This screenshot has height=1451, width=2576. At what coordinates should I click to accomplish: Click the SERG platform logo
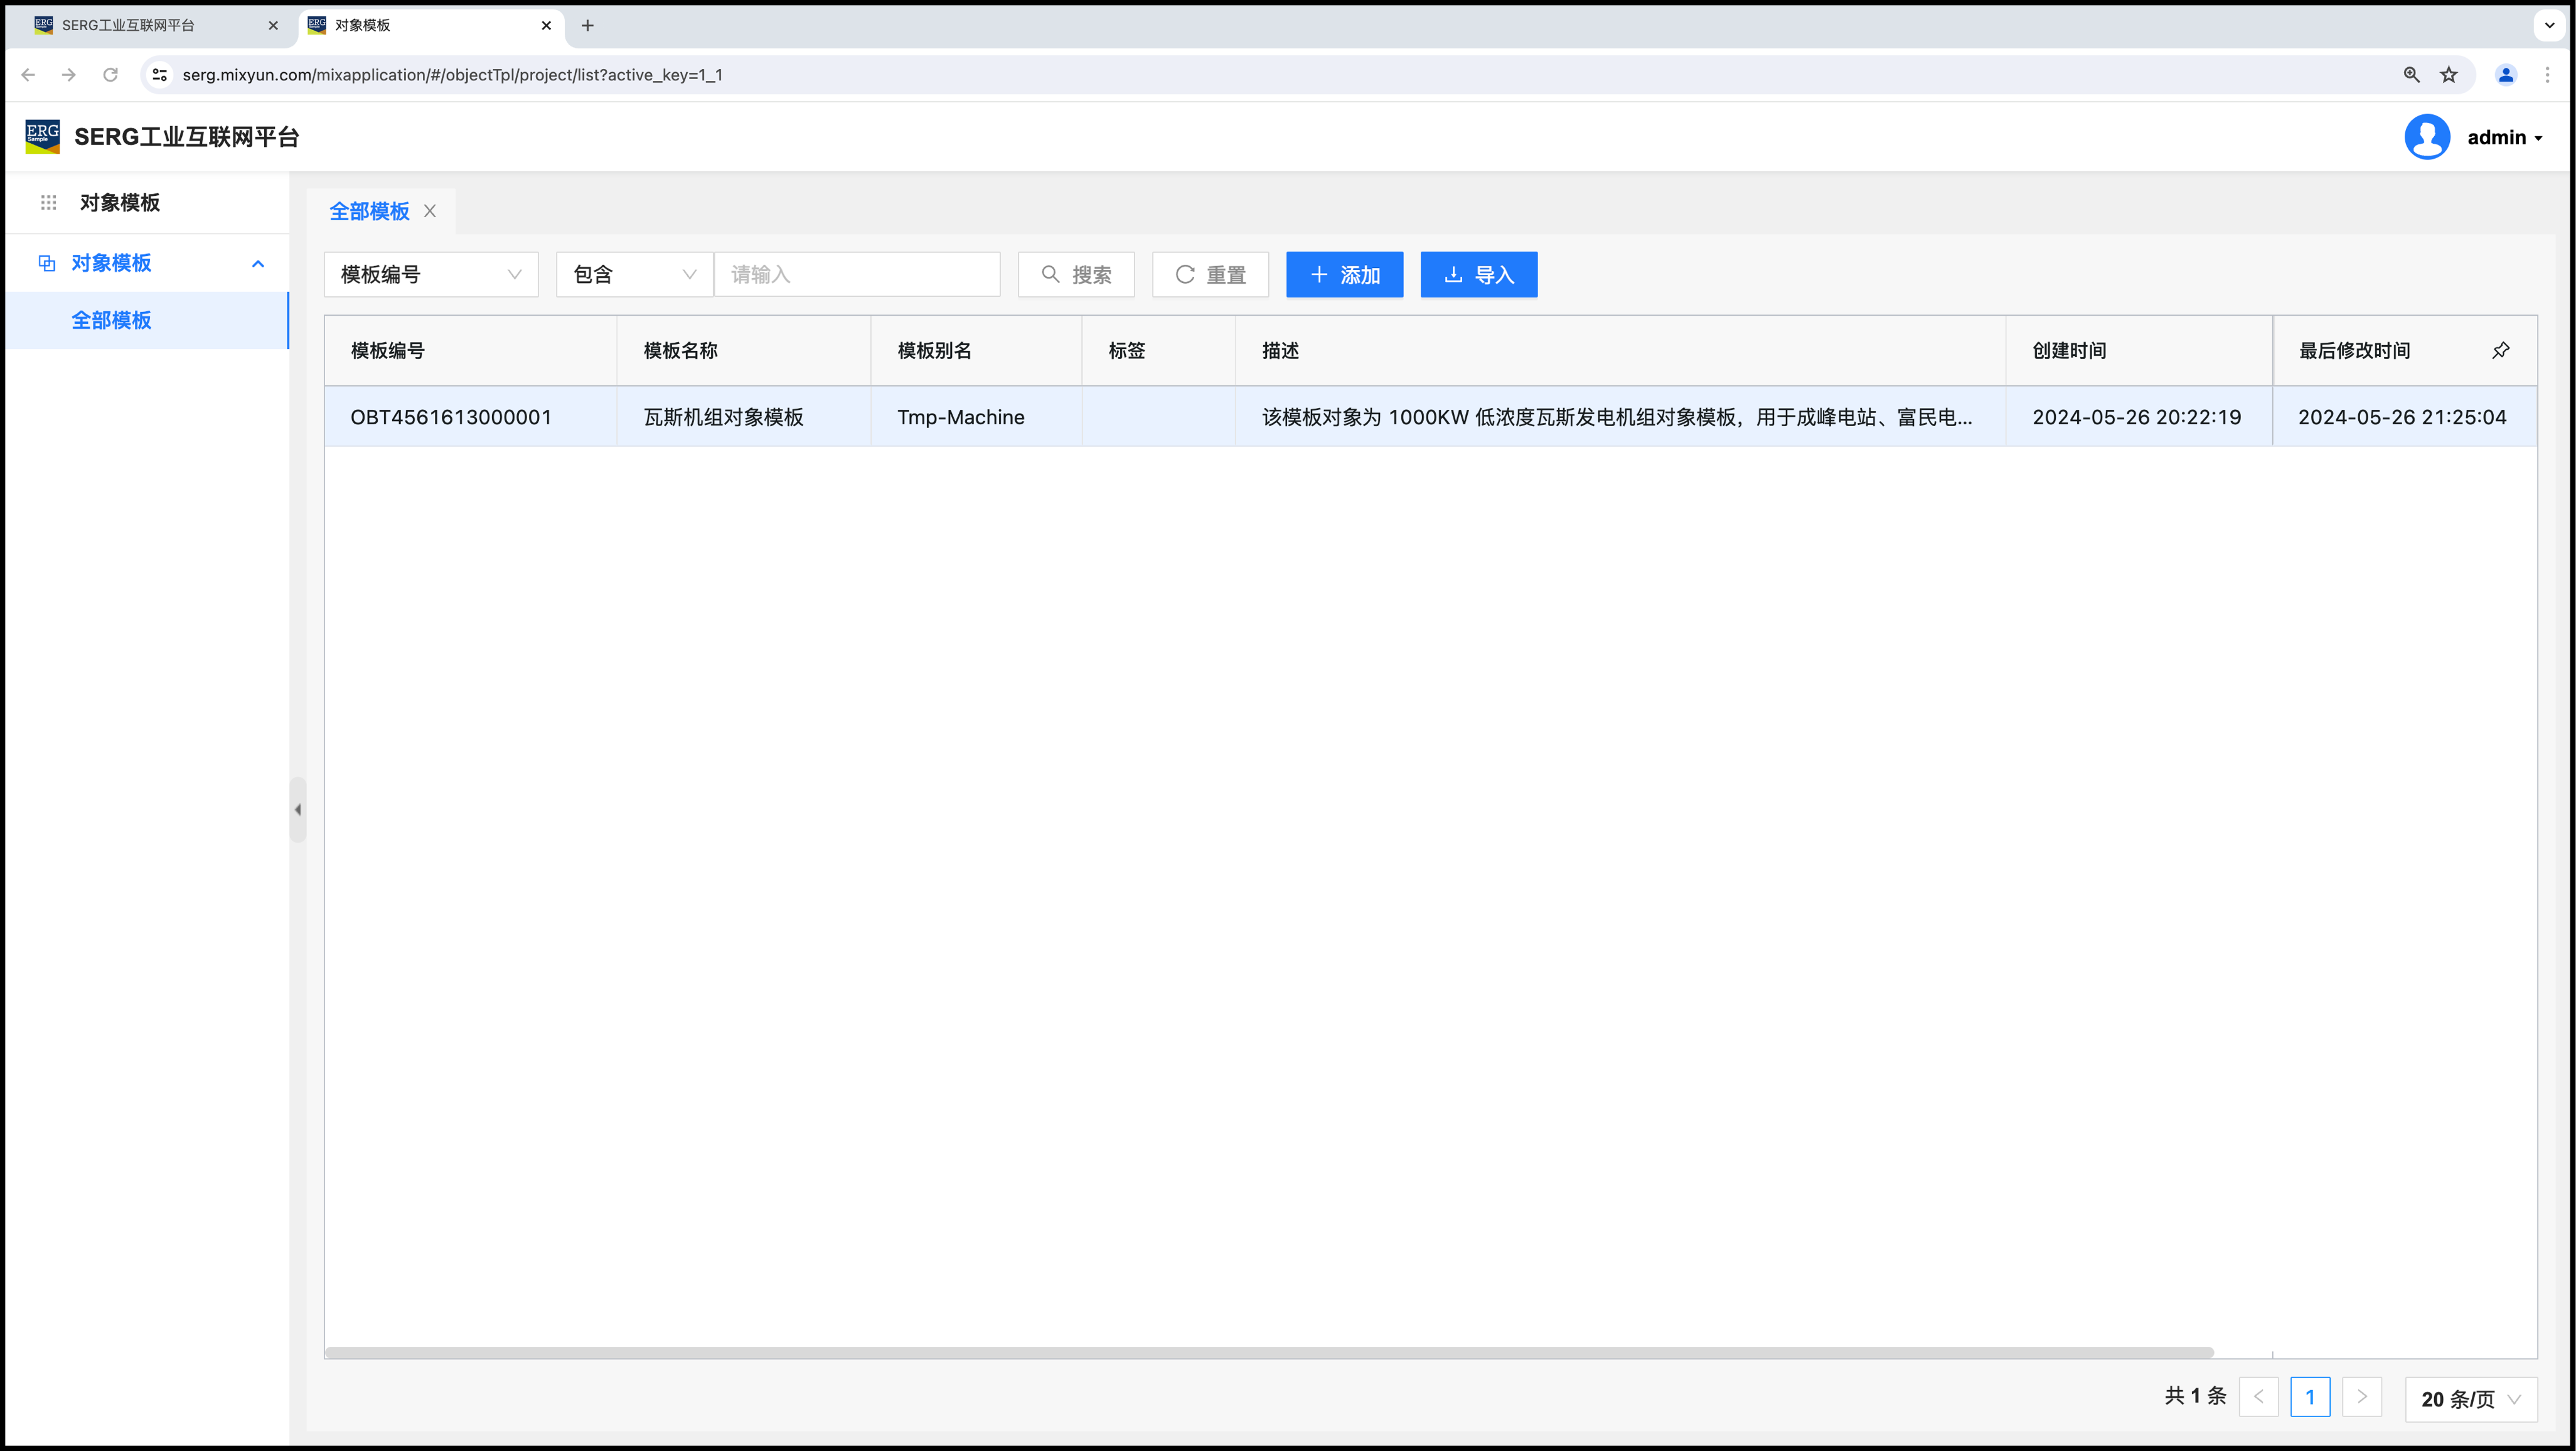coord(42,137)
